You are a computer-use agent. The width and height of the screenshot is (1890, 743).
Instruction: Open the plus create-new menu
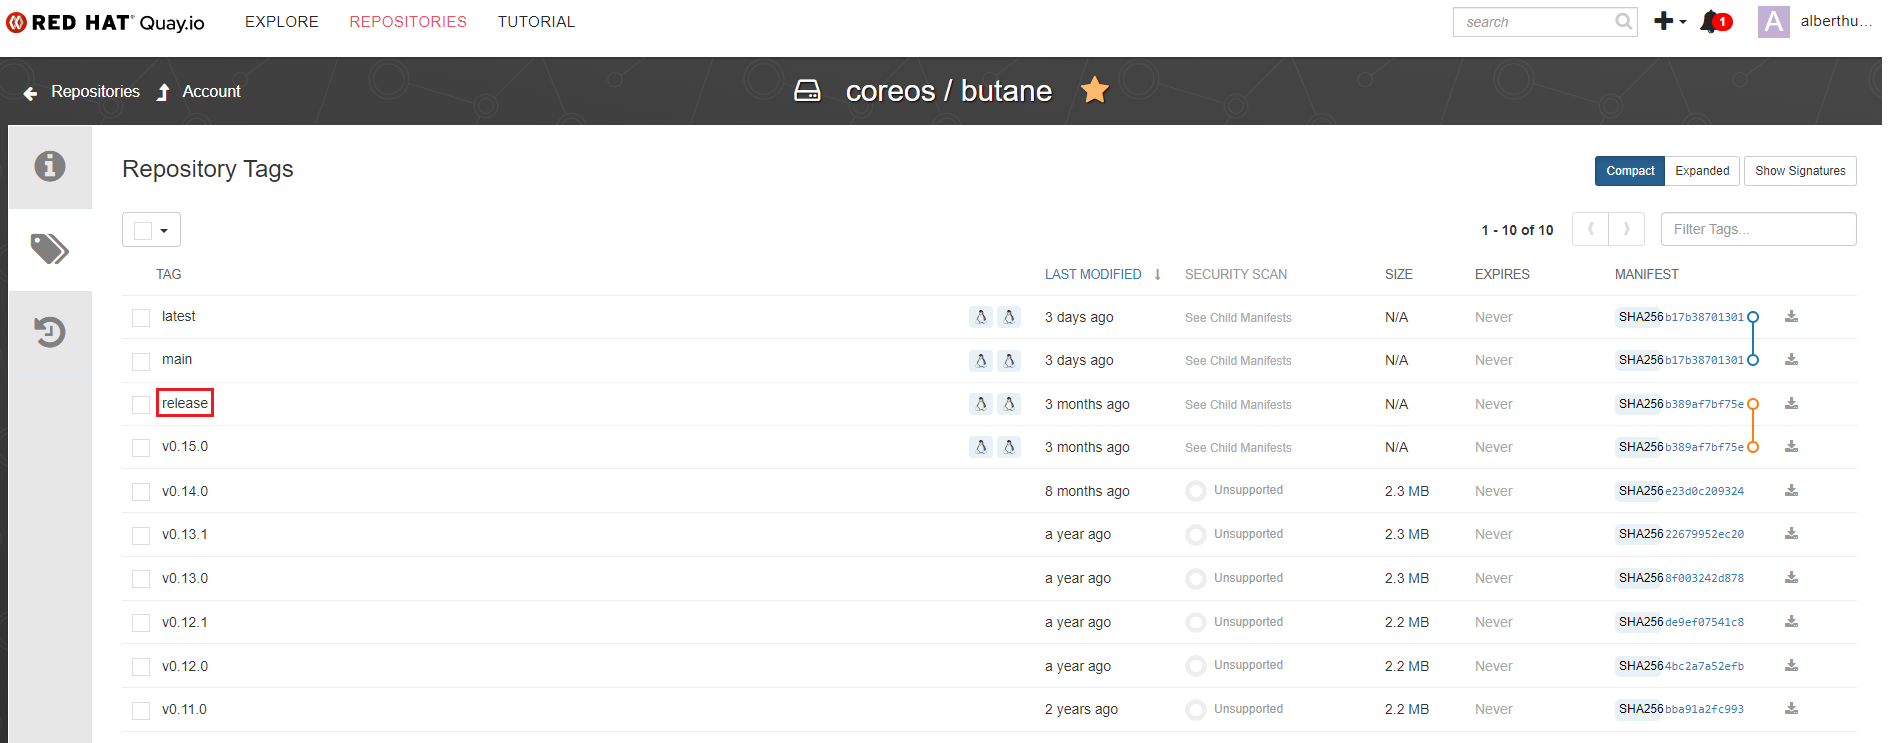tap(1669, 21)
